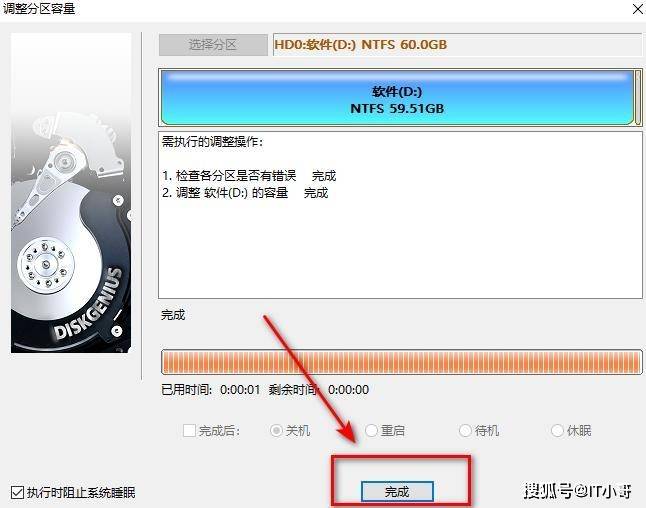Click the 完成 status text above progress bar
646x508 pixels.
point(173,315)
